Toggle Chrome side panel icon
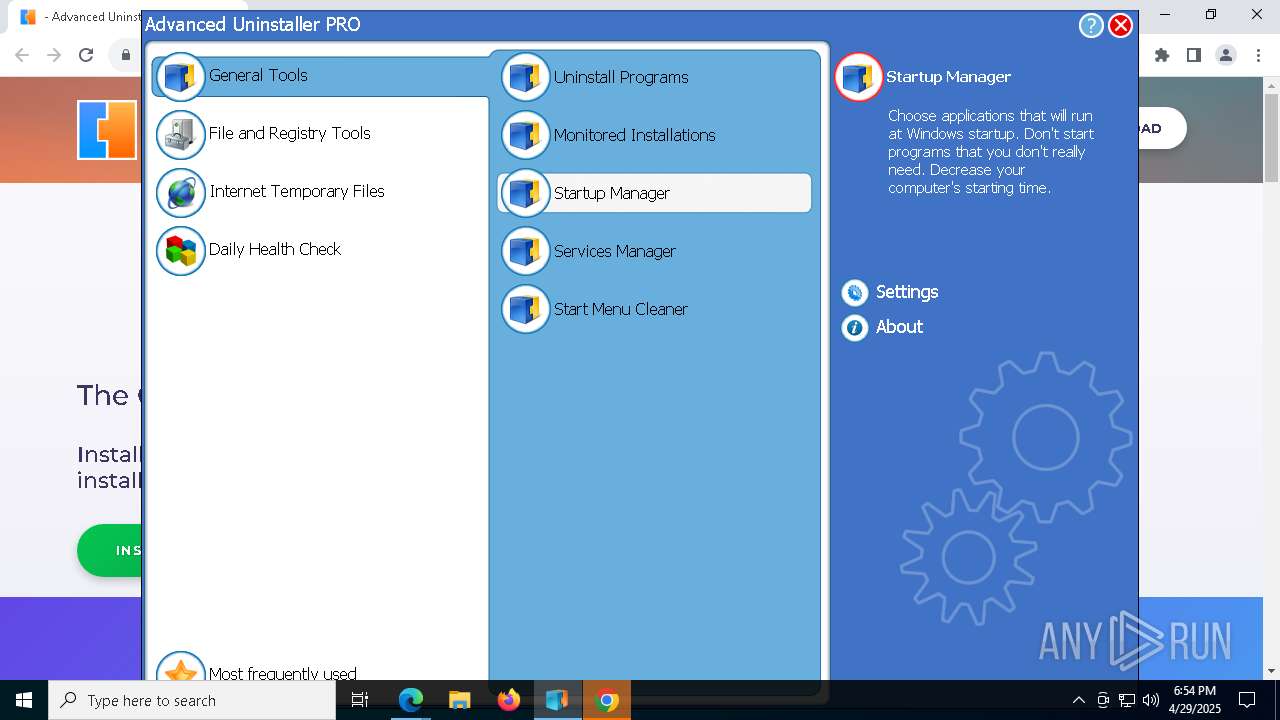Screen dimensions: 1280x720 [x=1193, y=55]
